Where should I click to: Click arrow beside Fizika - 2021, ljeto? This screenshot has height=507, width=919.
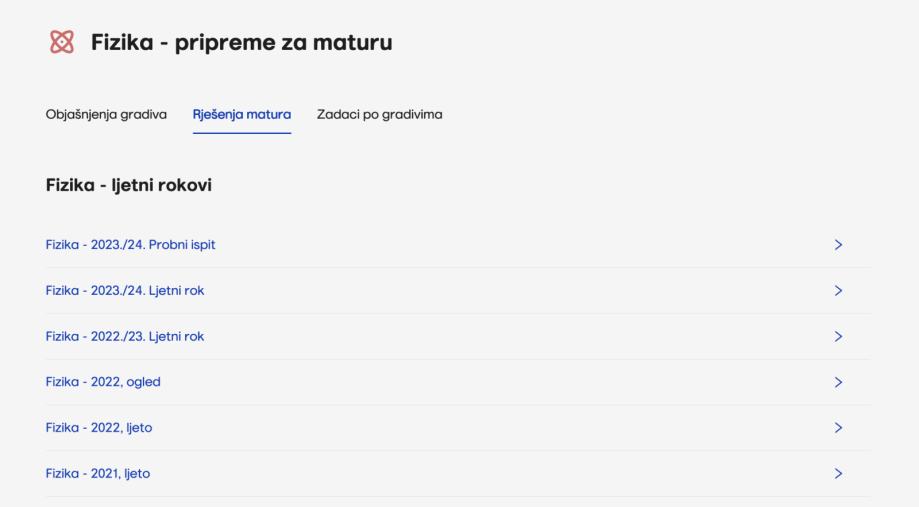tap(838, 474)
